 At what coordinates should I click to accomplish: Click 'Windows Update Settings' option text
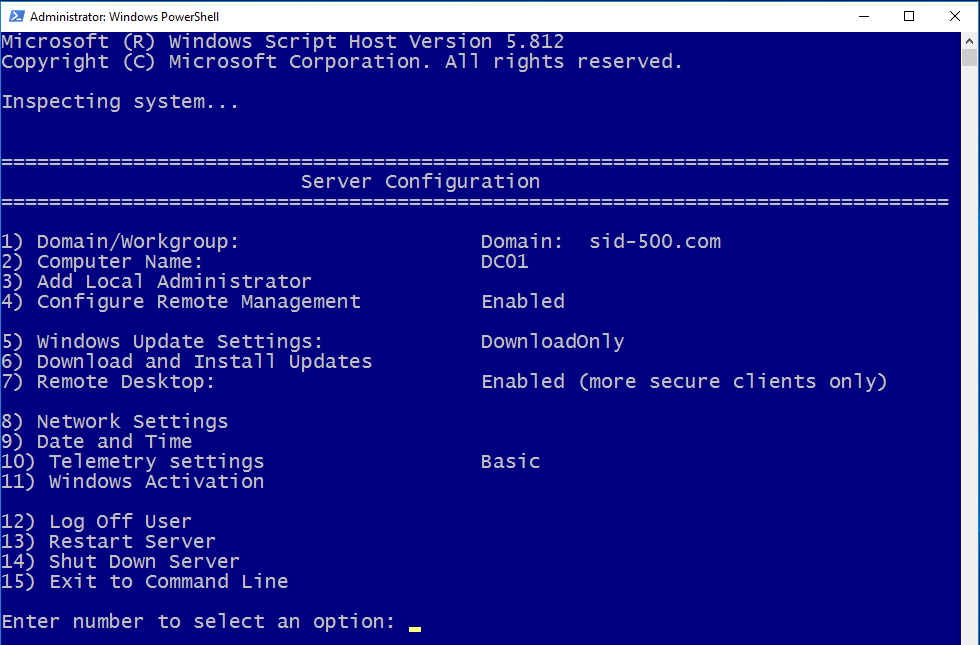(180, 342)
